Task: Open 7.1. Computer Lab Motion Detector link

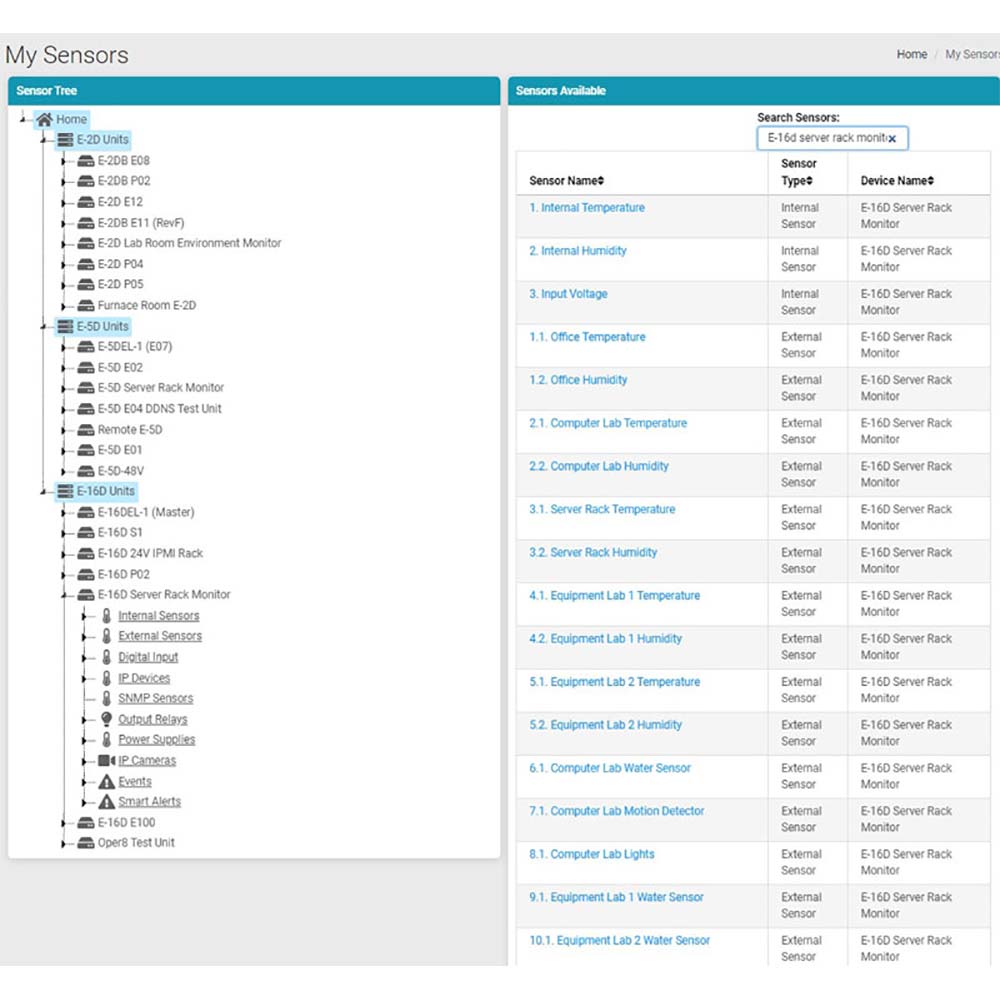Action: tap(616, 811)
